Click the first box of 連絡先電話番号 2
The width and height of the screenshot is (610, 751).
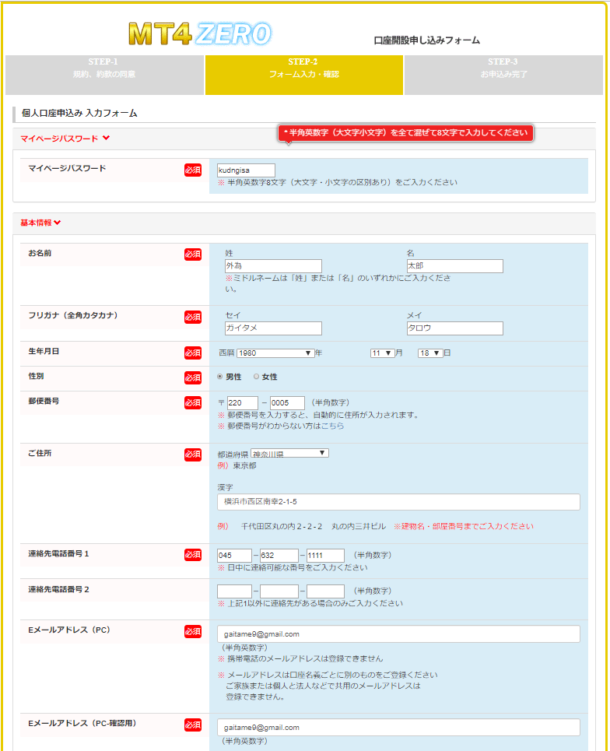click(234, 591)
